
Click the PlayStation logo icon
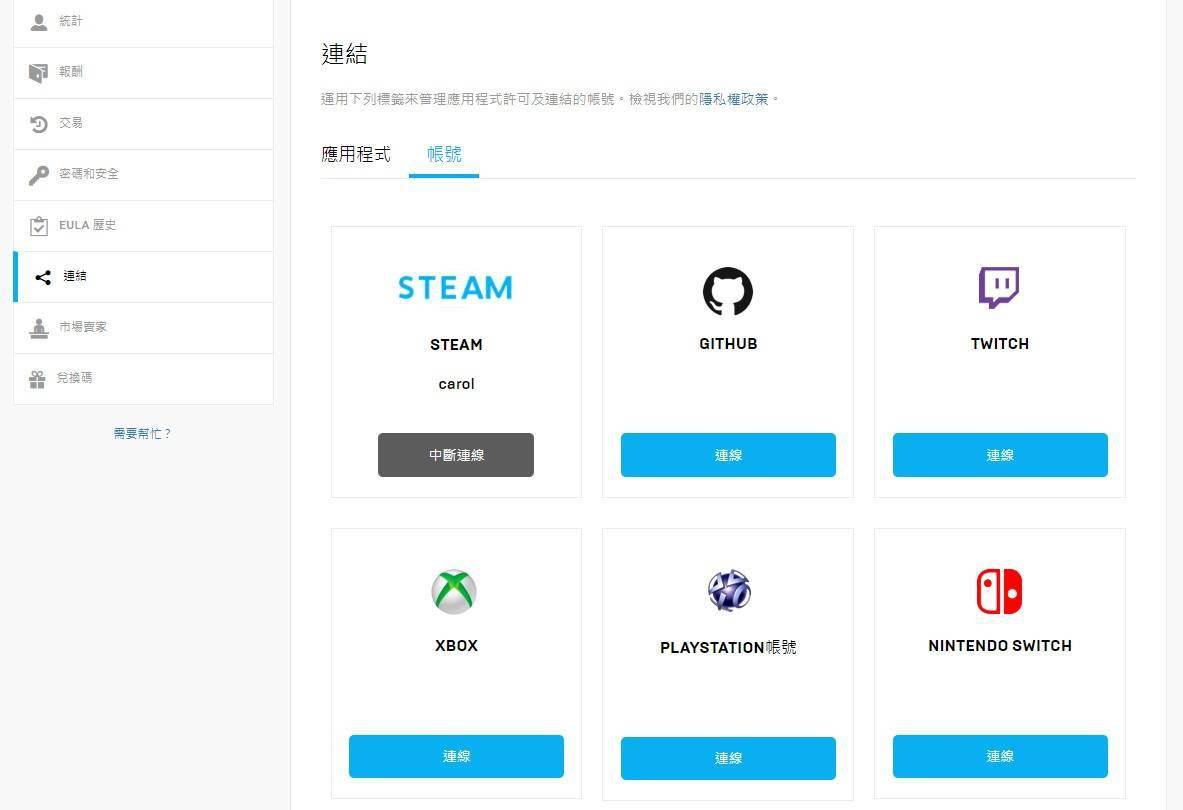tap(727, 591)
